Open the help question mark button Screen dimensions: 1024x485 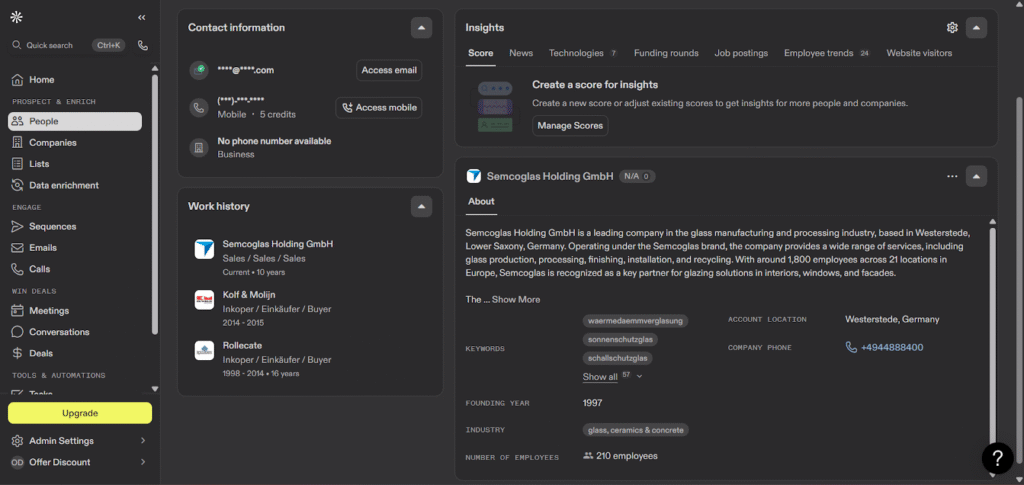coord(997,458)
